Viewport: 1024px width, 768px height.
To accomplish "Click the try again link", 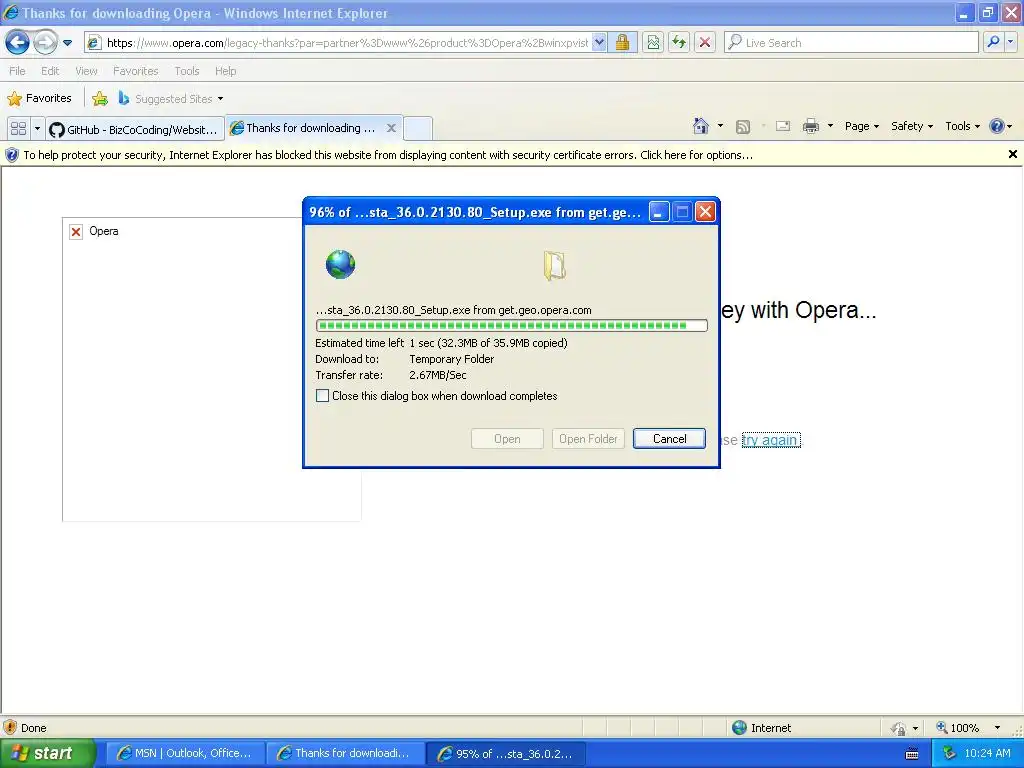I will (x=771, y=440).
